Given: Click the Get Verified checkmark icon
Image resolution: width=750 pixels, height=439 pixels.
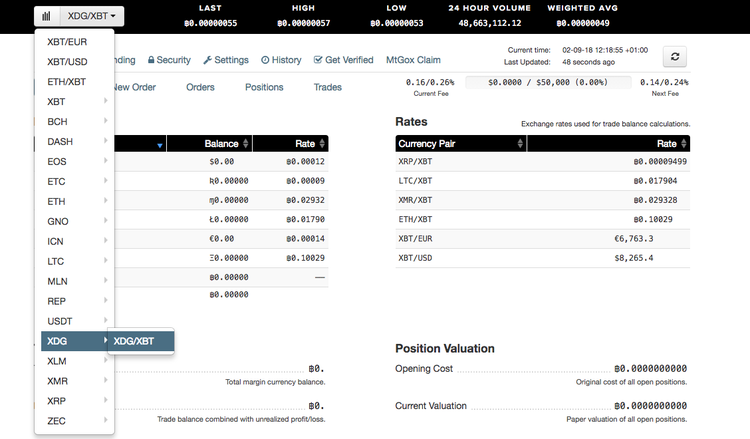Looking at the screenshot, I should 318,60.
